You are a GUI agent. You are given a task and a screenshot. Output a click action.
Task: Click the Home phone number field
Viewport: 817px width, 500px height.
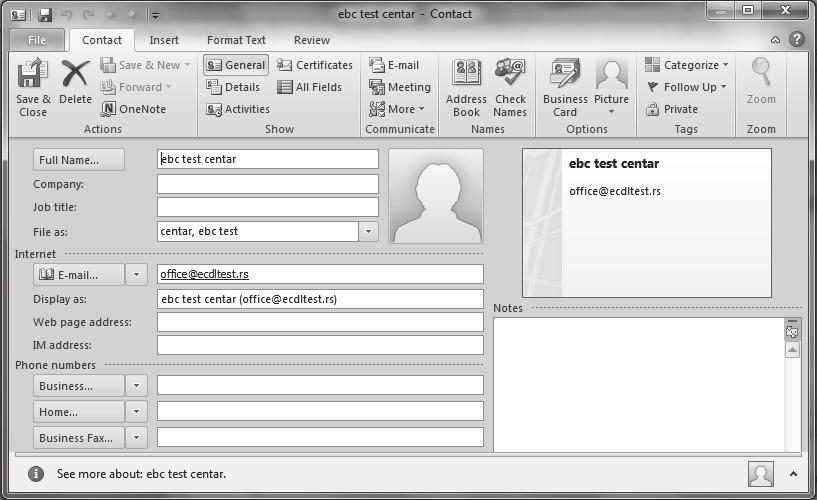320,411
